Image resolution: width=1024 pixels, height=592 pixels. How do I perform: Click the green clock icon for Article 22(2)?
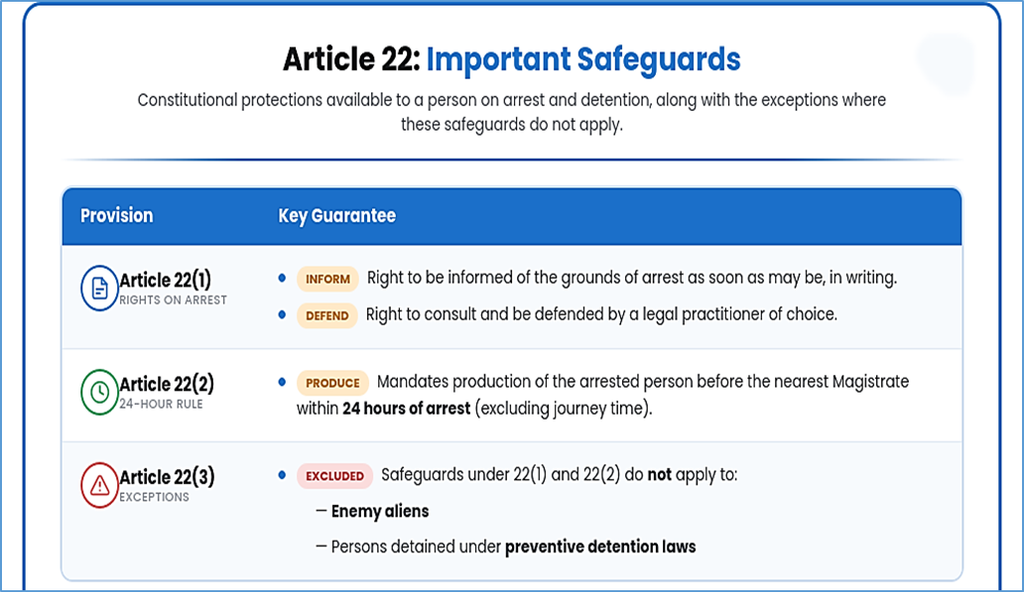(x=99, y=392)
